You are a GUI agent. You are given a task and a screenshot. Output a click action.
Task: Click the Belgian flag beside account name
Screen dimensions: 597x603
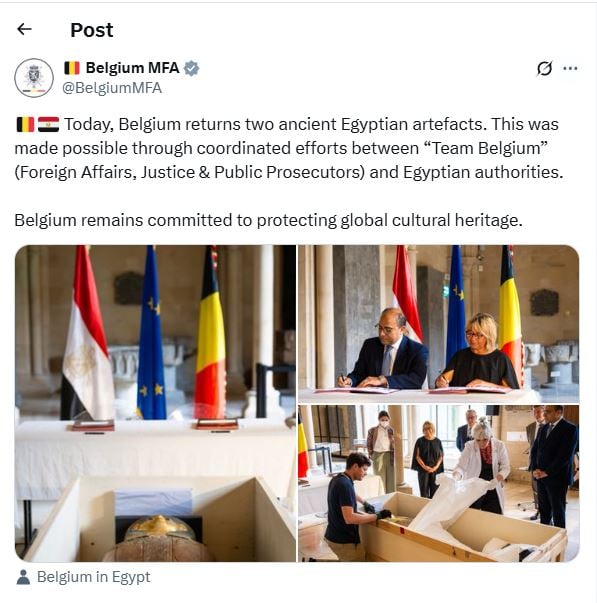coord(72,68)
